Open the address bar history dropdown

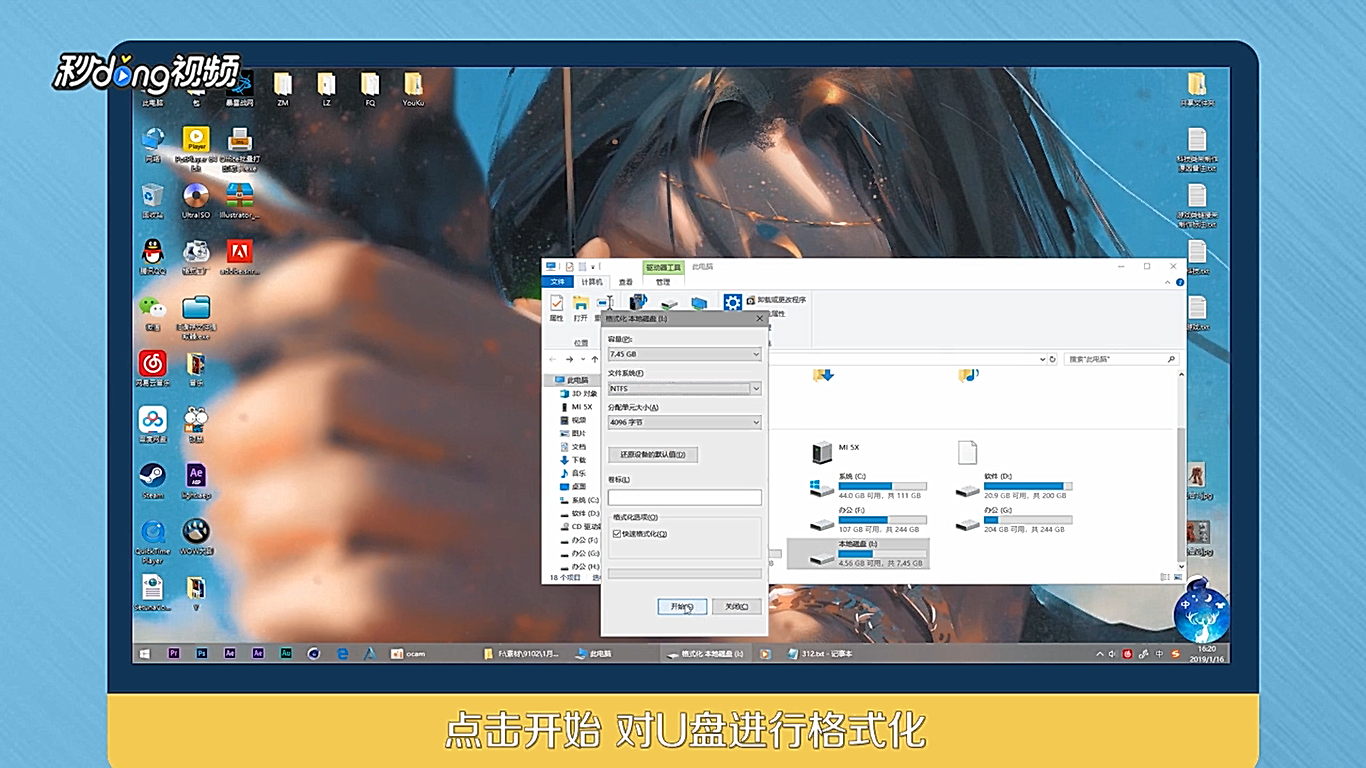1041,358
